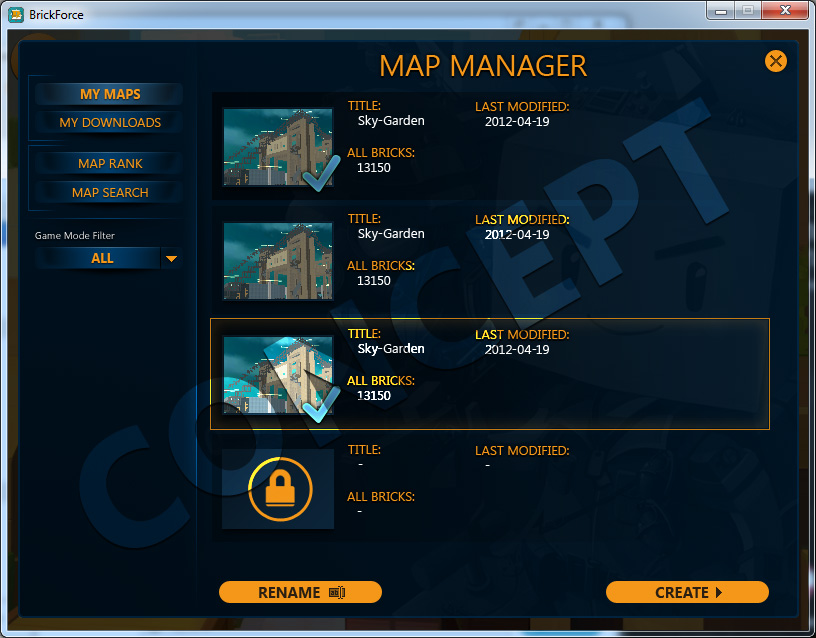816x638 pixels.
Task: Maximize the BrickForce window
Action: click(748, 11)
